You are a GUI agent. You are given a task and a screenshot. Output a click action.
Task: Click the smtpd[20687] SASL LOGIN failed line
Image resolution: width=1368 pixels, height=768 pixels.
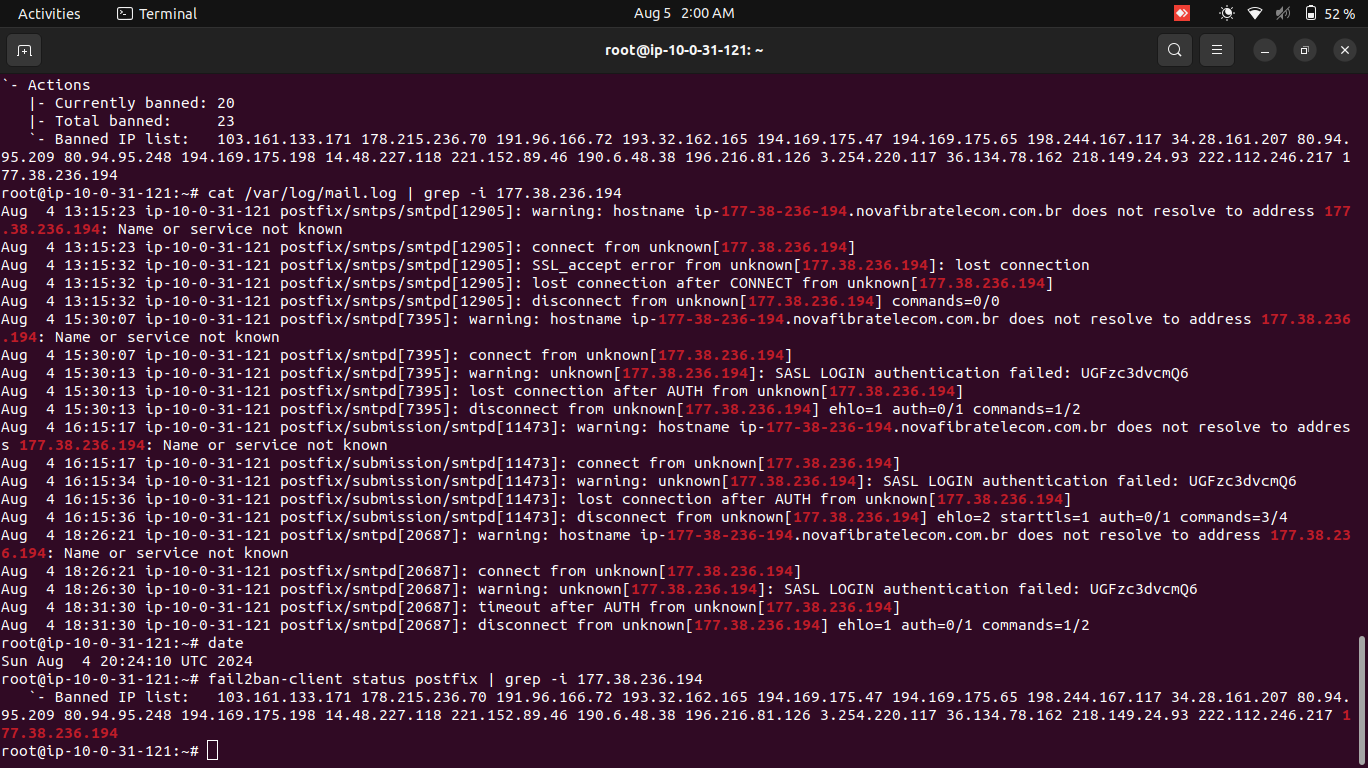click(x=599, y=589)
